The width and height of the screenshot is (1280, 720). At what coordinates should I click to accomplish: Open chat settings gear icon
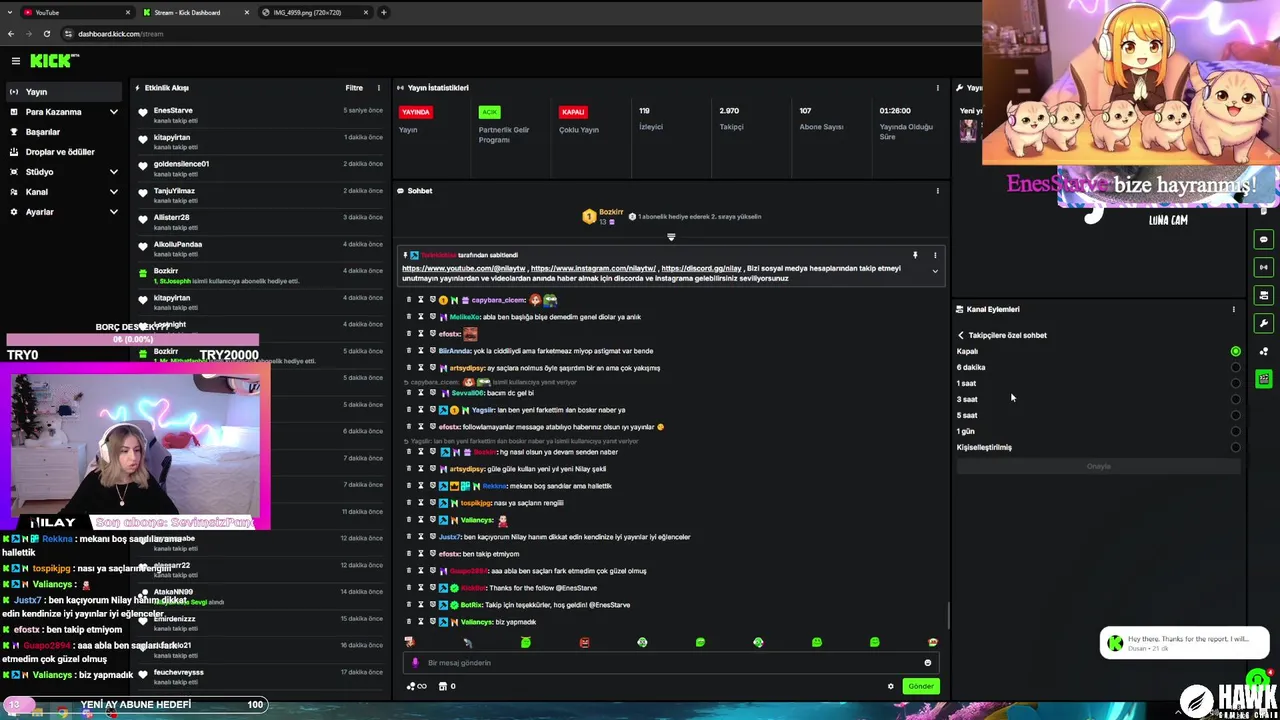[x=891, y=686]
